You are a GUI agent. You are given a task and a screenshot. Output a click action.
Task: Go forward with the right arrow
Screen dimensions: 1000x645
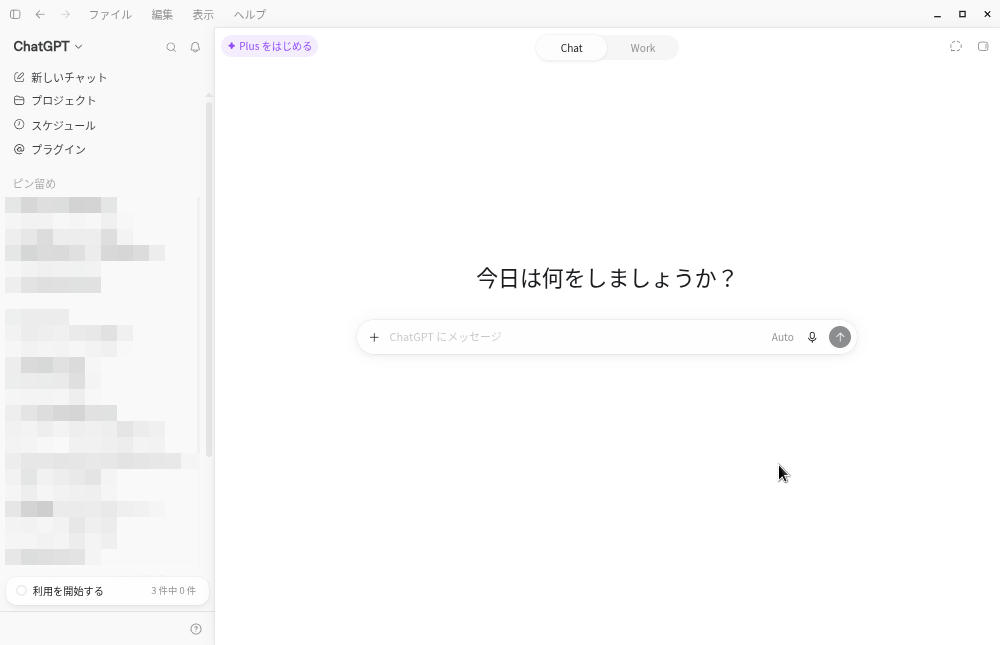coord(65,14)
